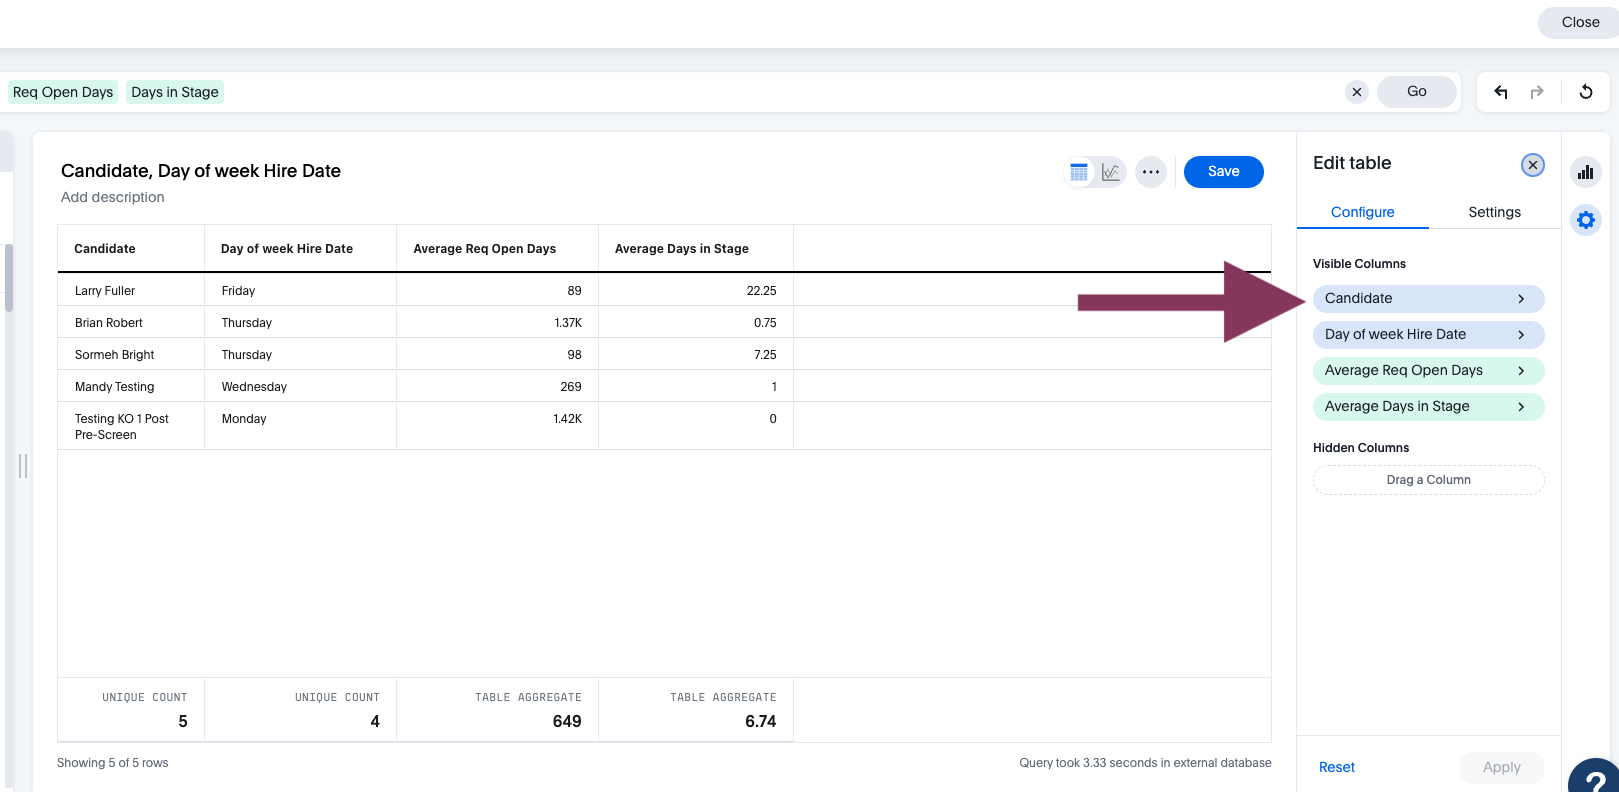Click the Monday cell
This screenshot has height=792, width=1619.
(301, 427)
